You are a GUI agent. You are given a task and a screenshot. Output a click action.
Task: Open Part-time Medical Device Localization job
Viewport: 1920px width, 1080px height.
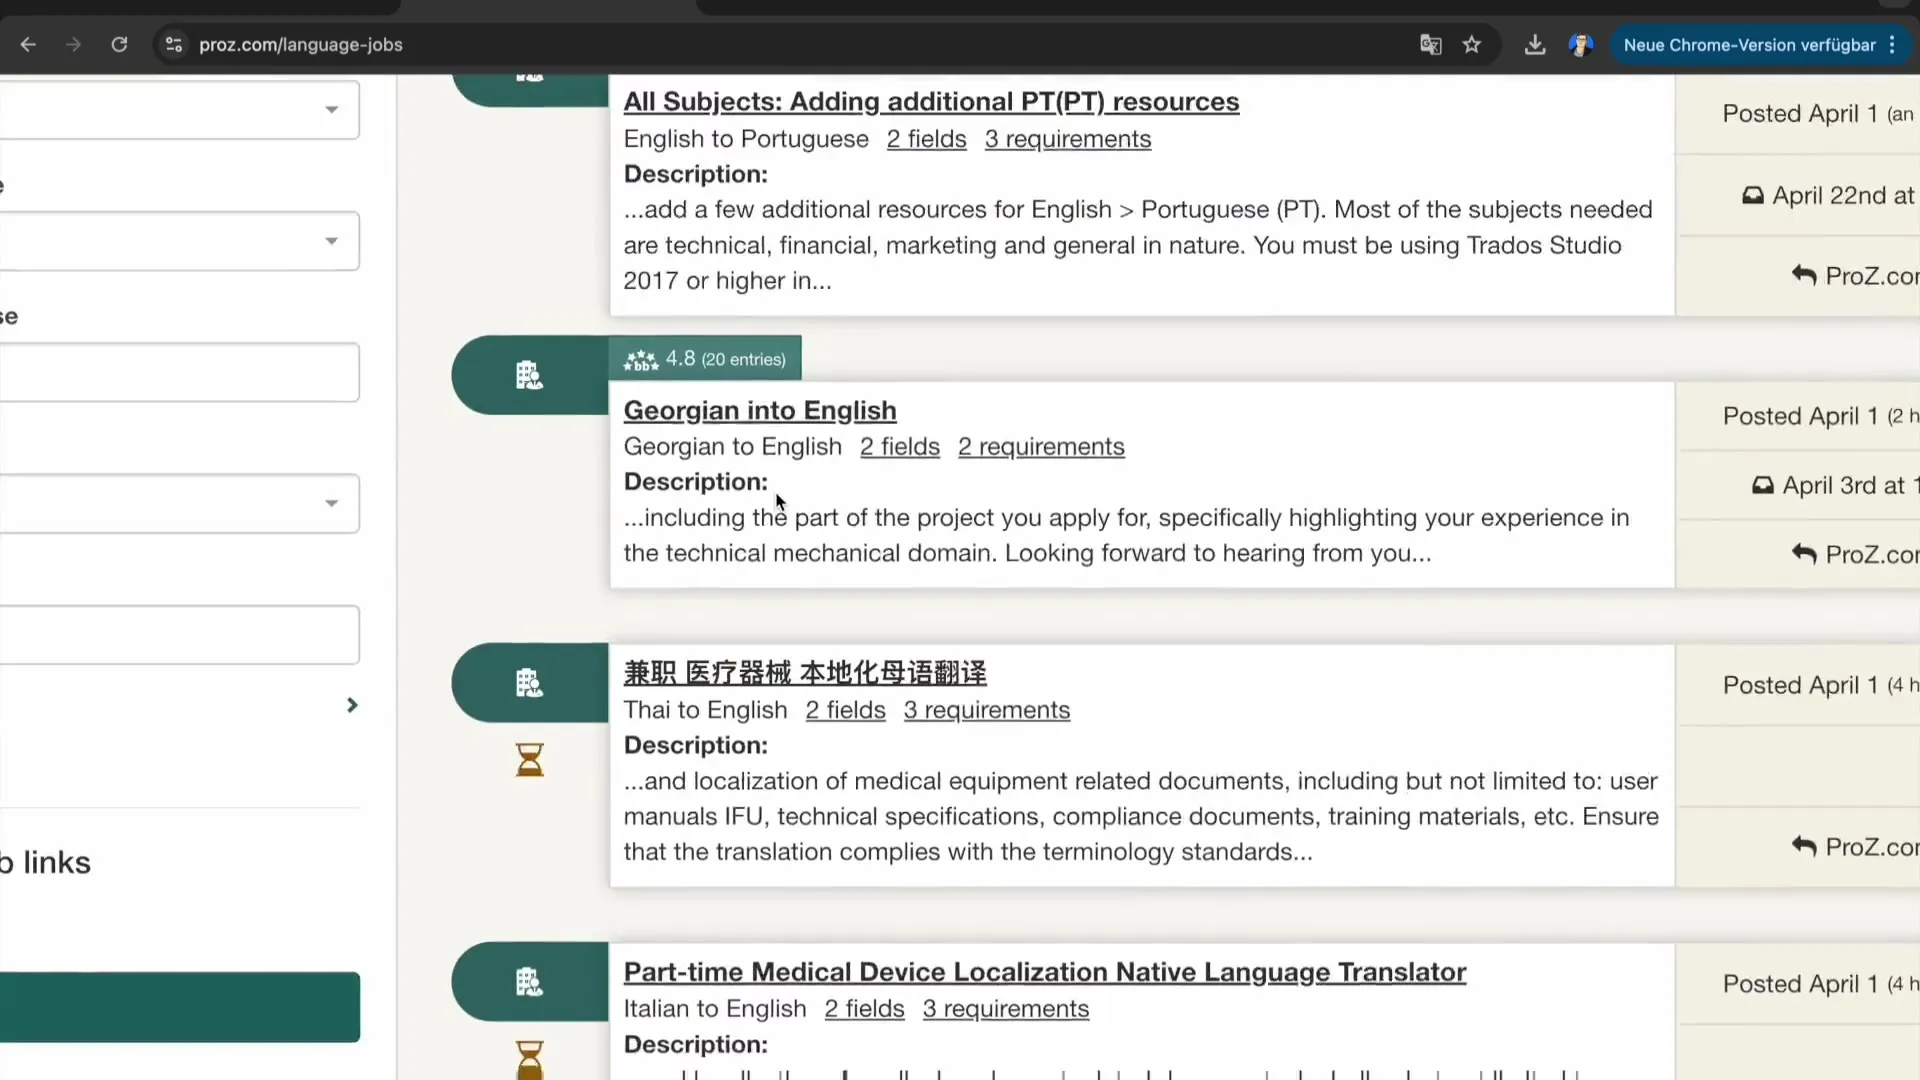pos(1044,972)
